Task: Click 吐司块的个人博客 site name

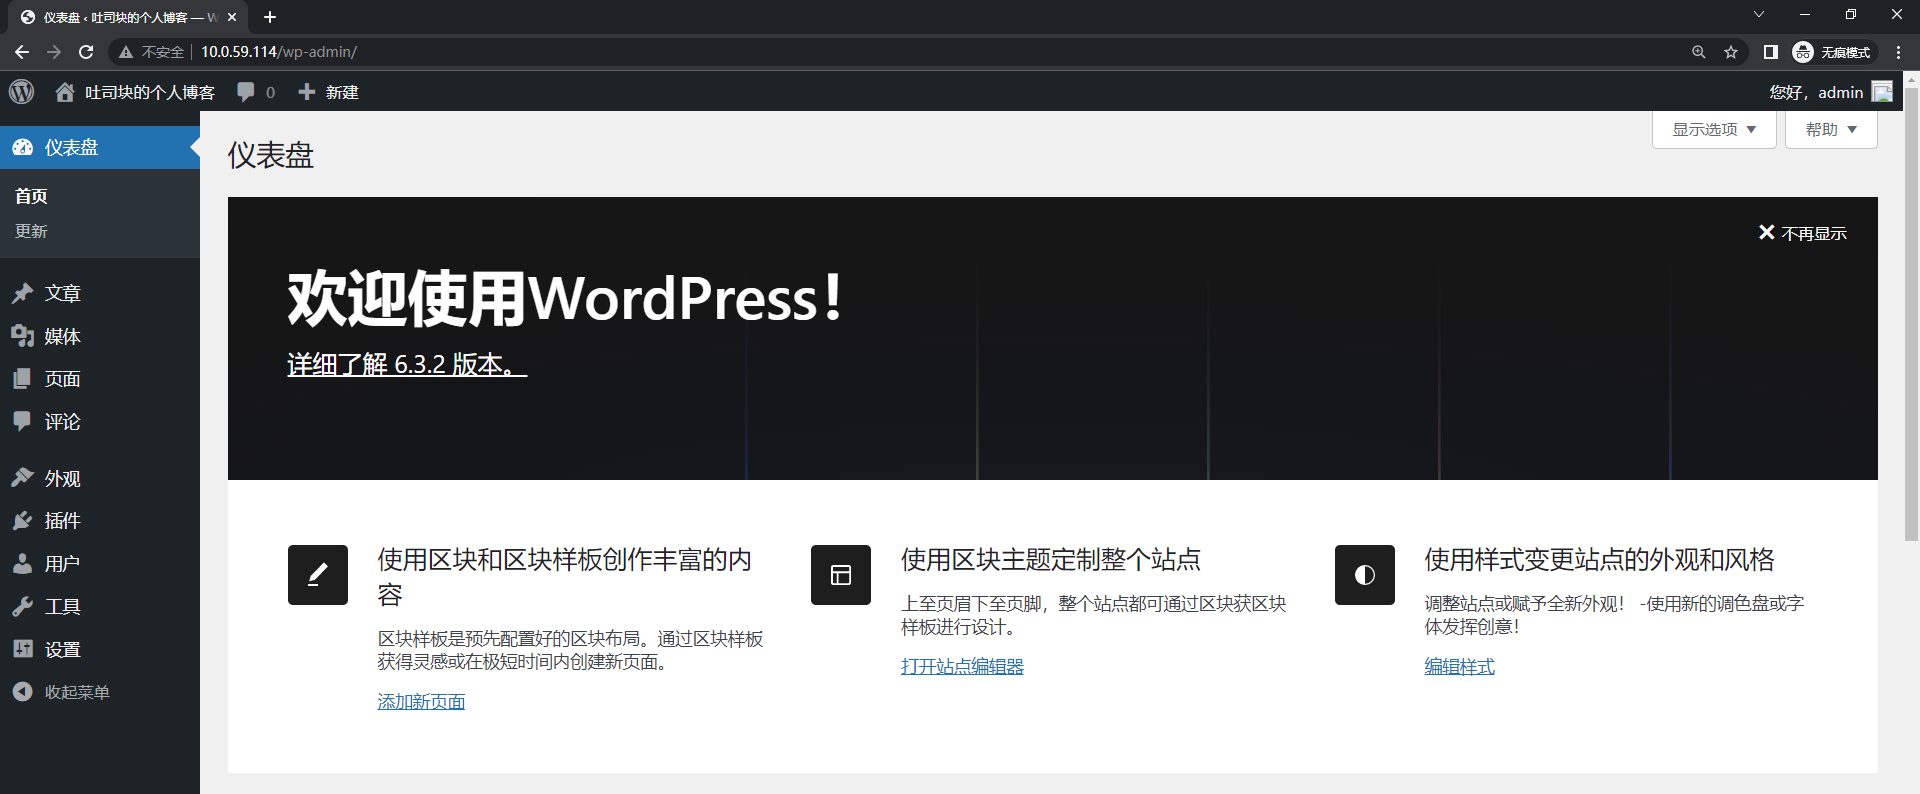Action: pos(150,92)
